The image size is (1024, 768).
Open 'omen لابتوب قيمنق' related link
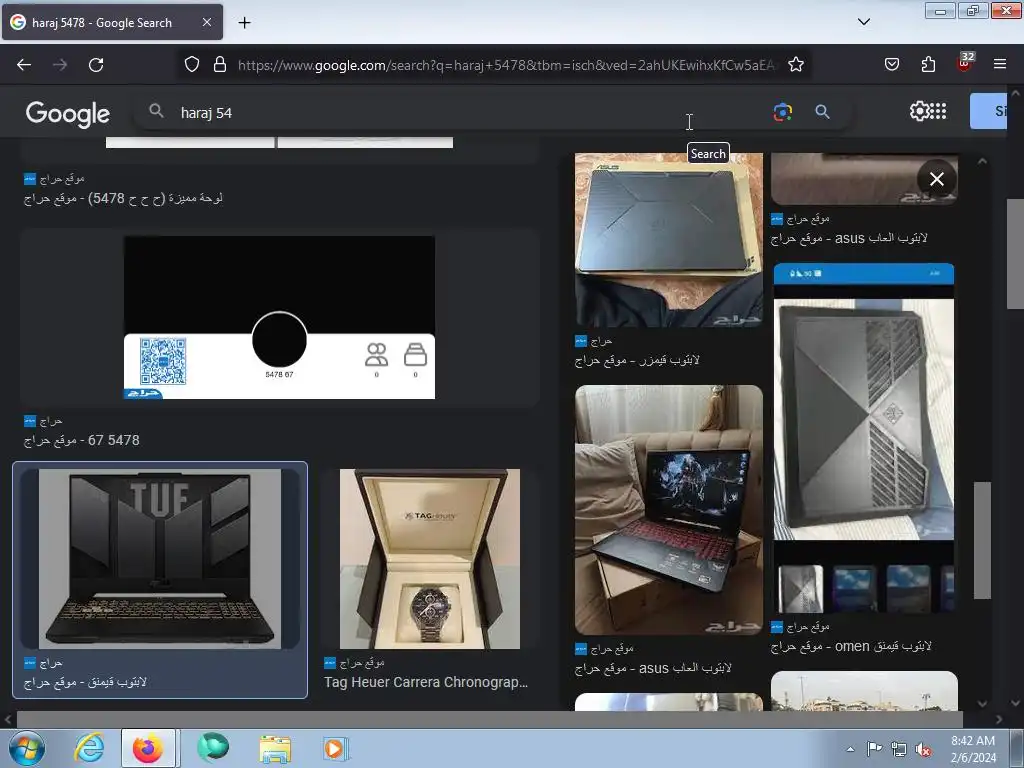pyautogui.click(x=851, y=646)
